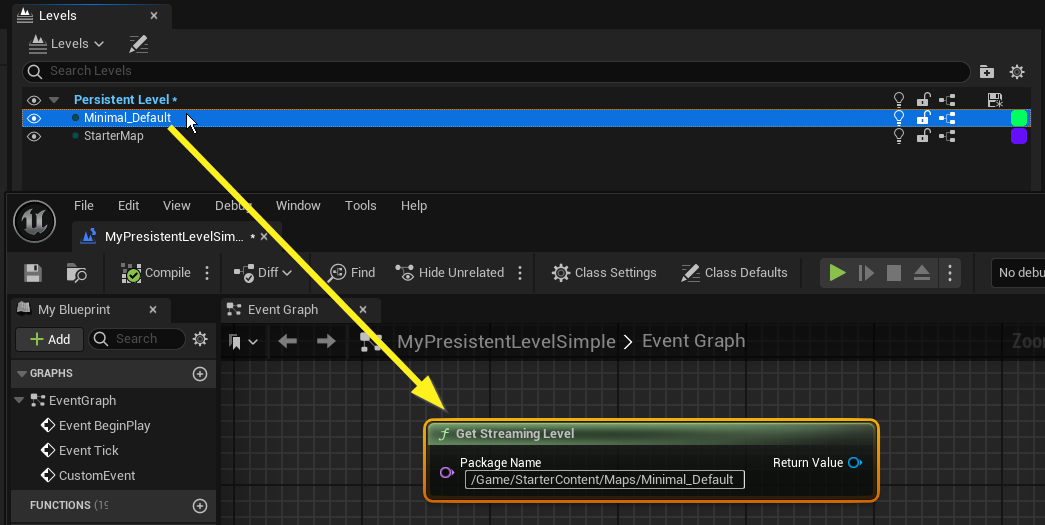This screenshot has width=1045, height=525.
Task: Collapse the GRAPHS section
Action: coord(21,374)
